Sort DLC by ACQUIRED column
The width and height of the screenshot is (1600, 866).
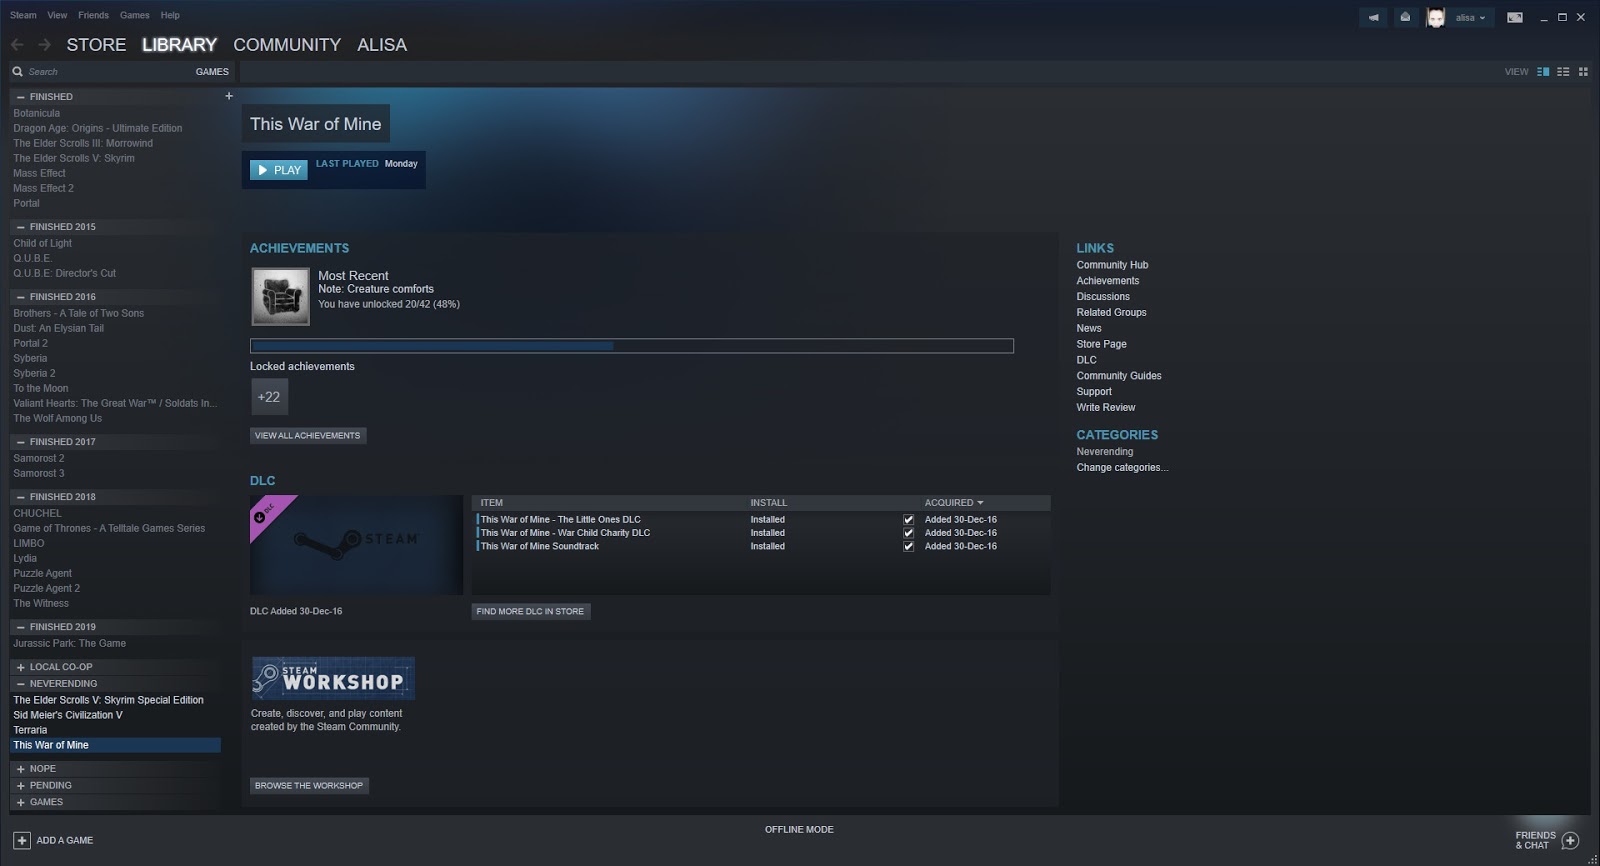pos(954,503)
